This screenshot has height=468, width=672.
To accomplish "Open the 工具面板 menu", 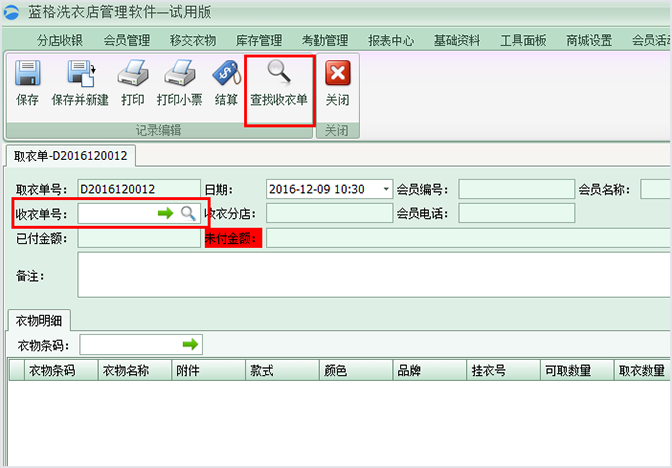I will coord(523,40).
